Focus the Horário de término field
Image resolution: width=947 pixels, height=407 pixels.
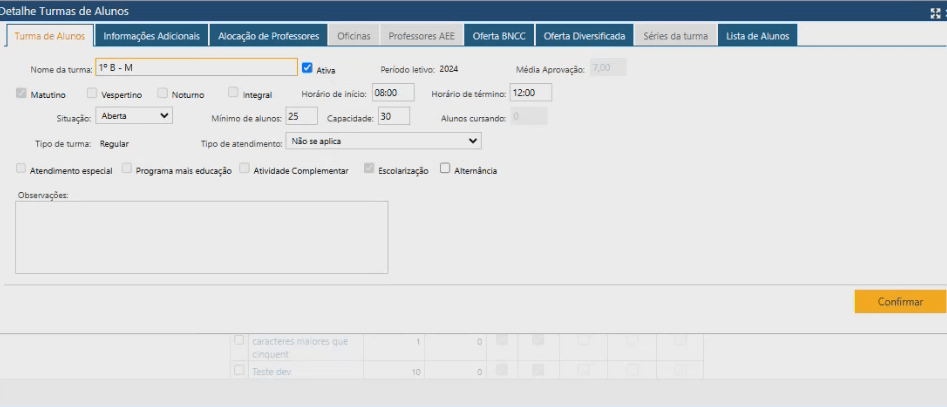pyautogui.click(x=530, y=92)
